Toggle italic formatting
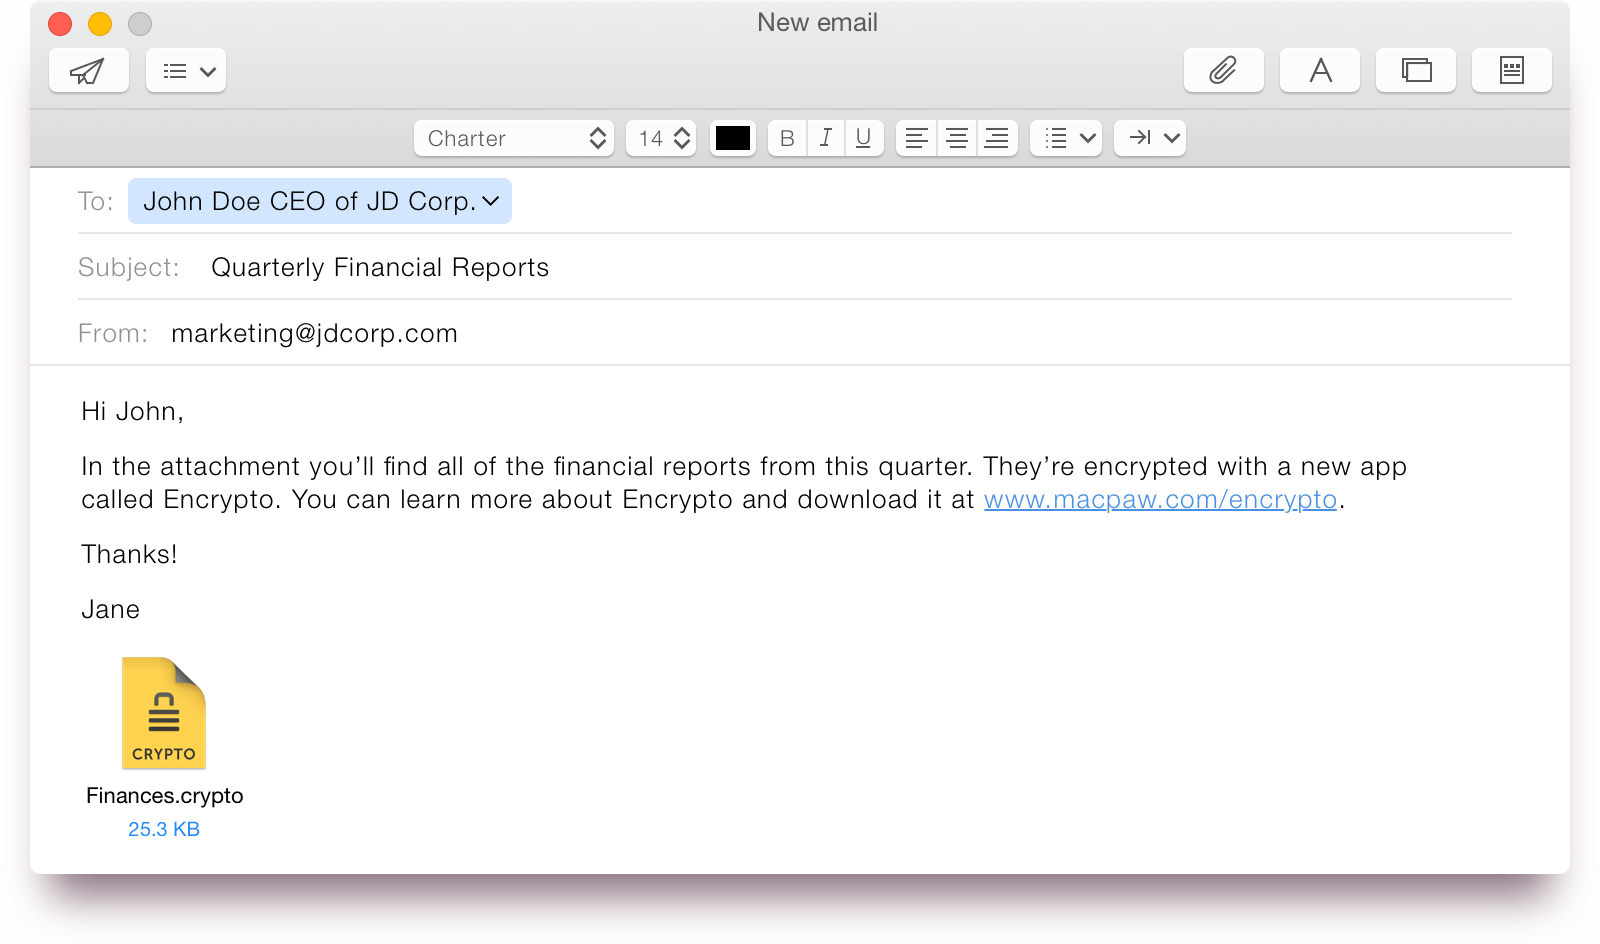The height and width of the screenshot is (944, 1600). tap(825, 138)
